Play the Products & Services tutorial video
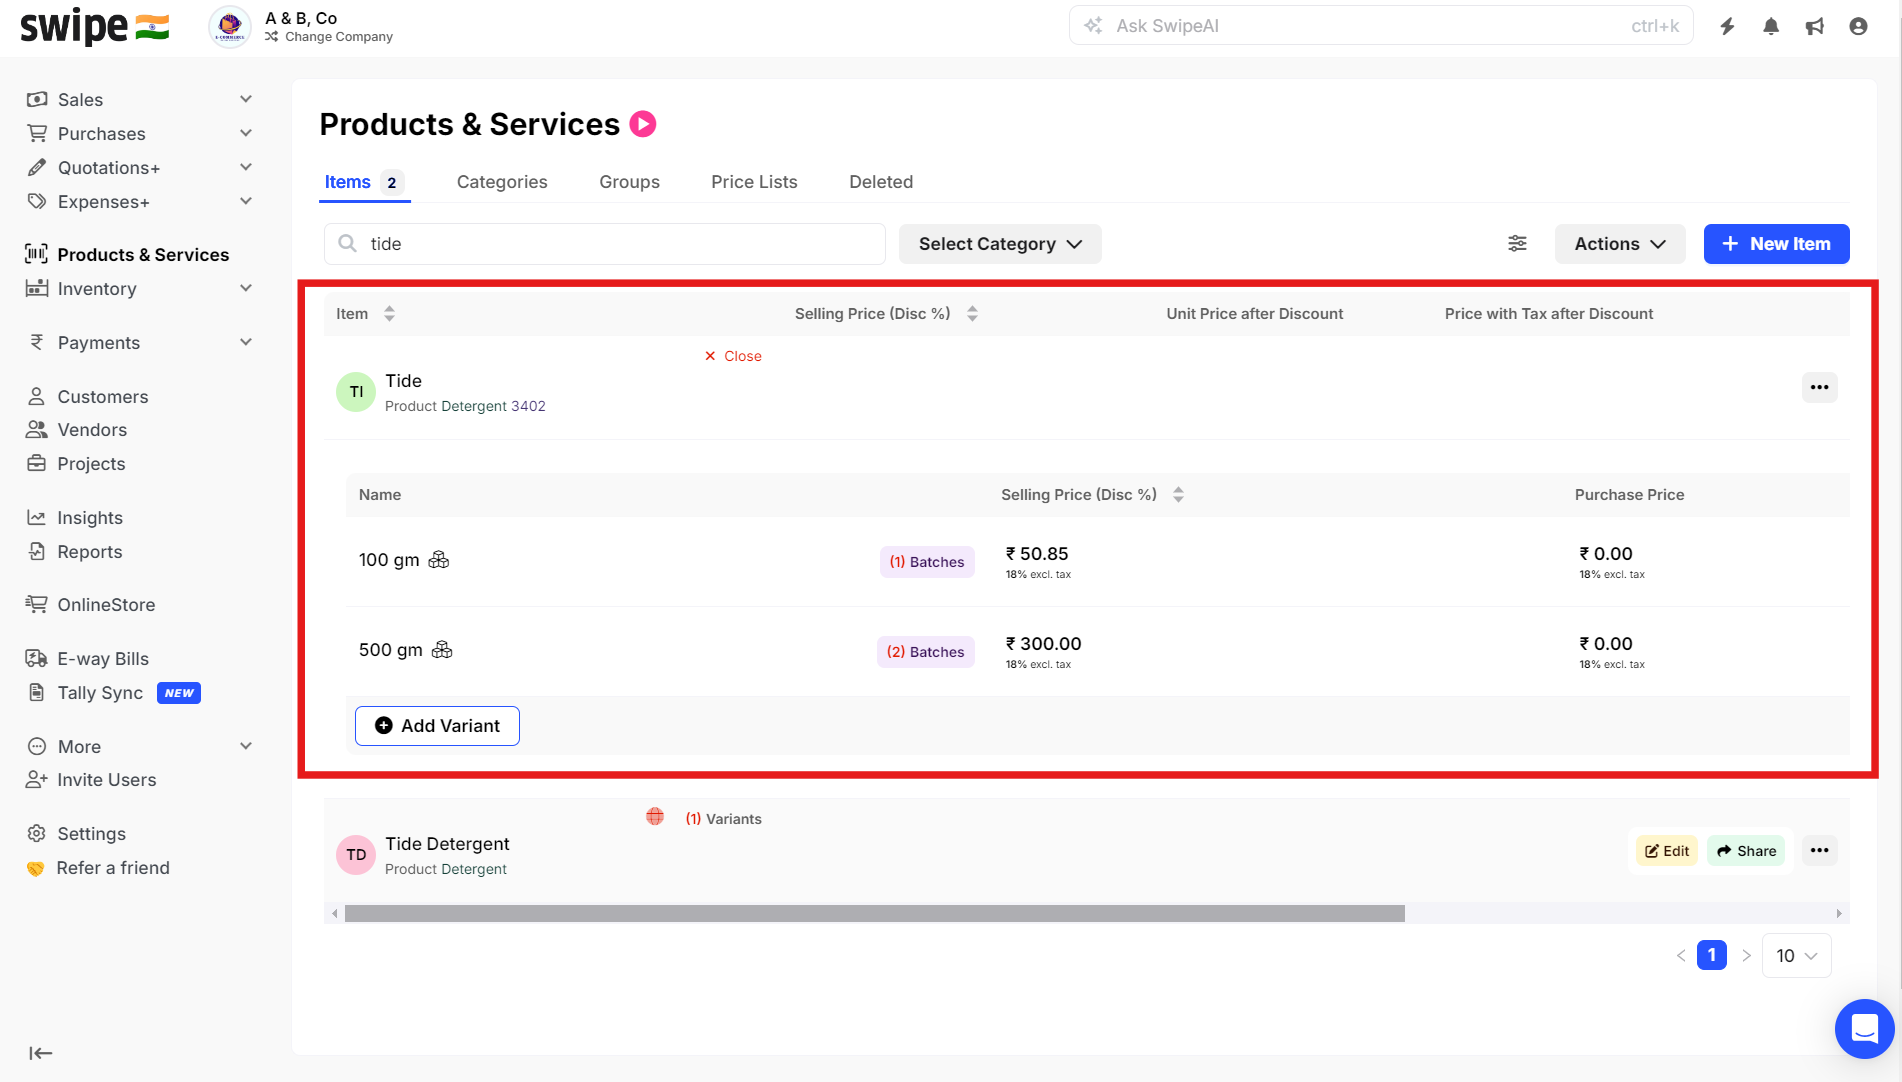The height and width of the screenshot is (1082, 1902). click(643, 124)
